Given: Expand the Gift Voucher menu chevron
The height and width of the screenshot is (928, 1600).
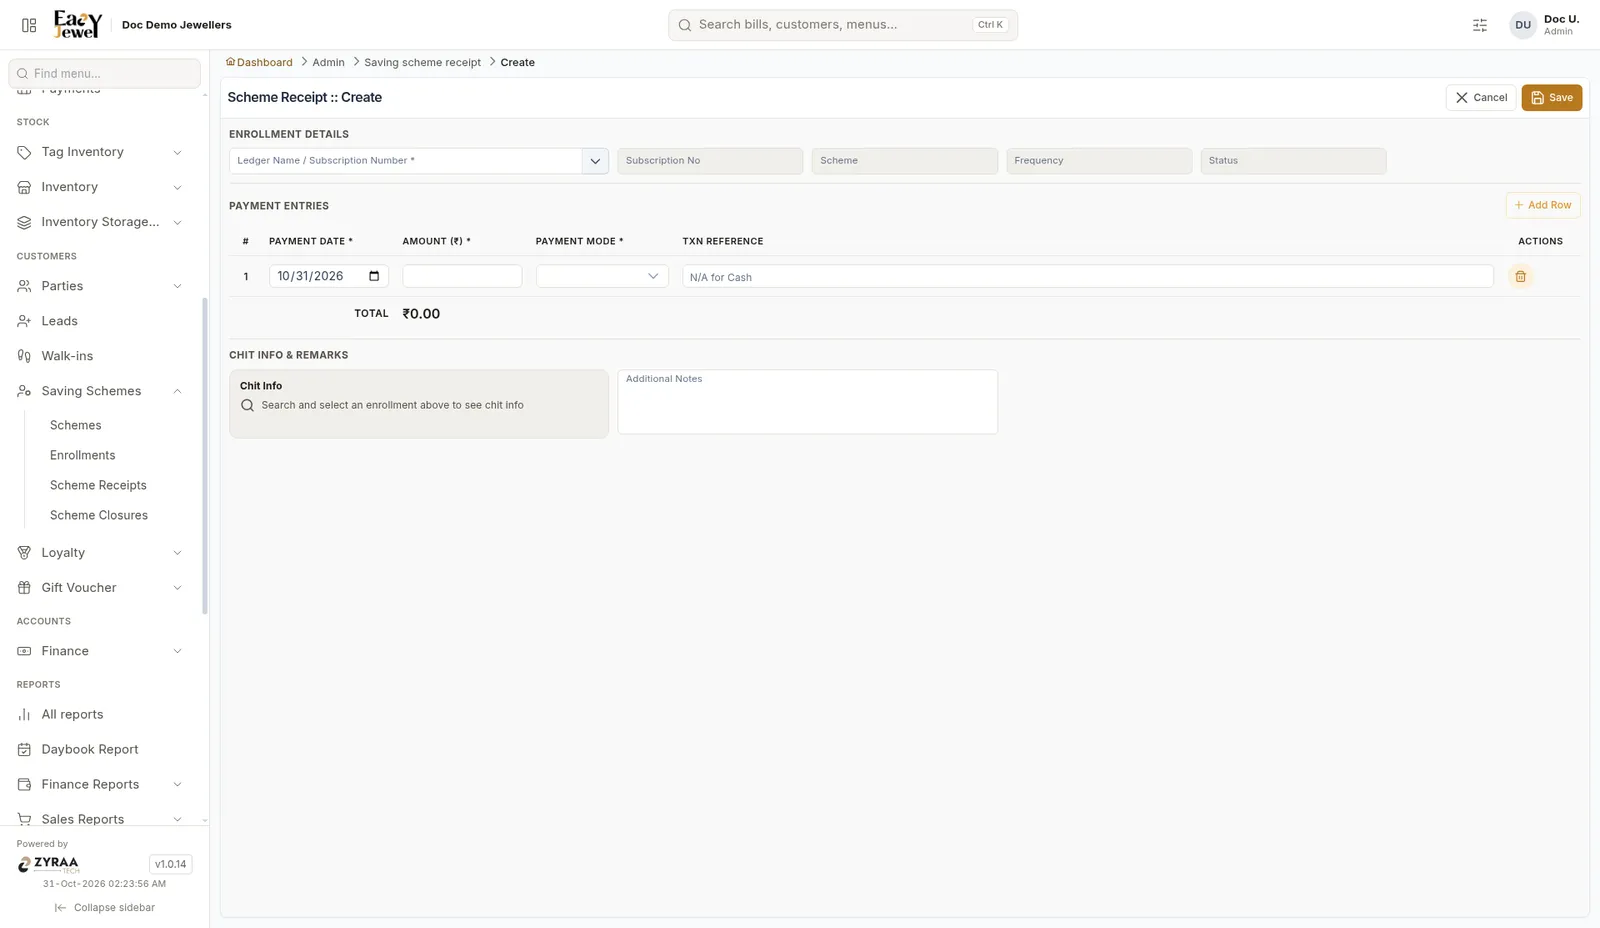Looking at the screenshot, I should tap(178, 588).
